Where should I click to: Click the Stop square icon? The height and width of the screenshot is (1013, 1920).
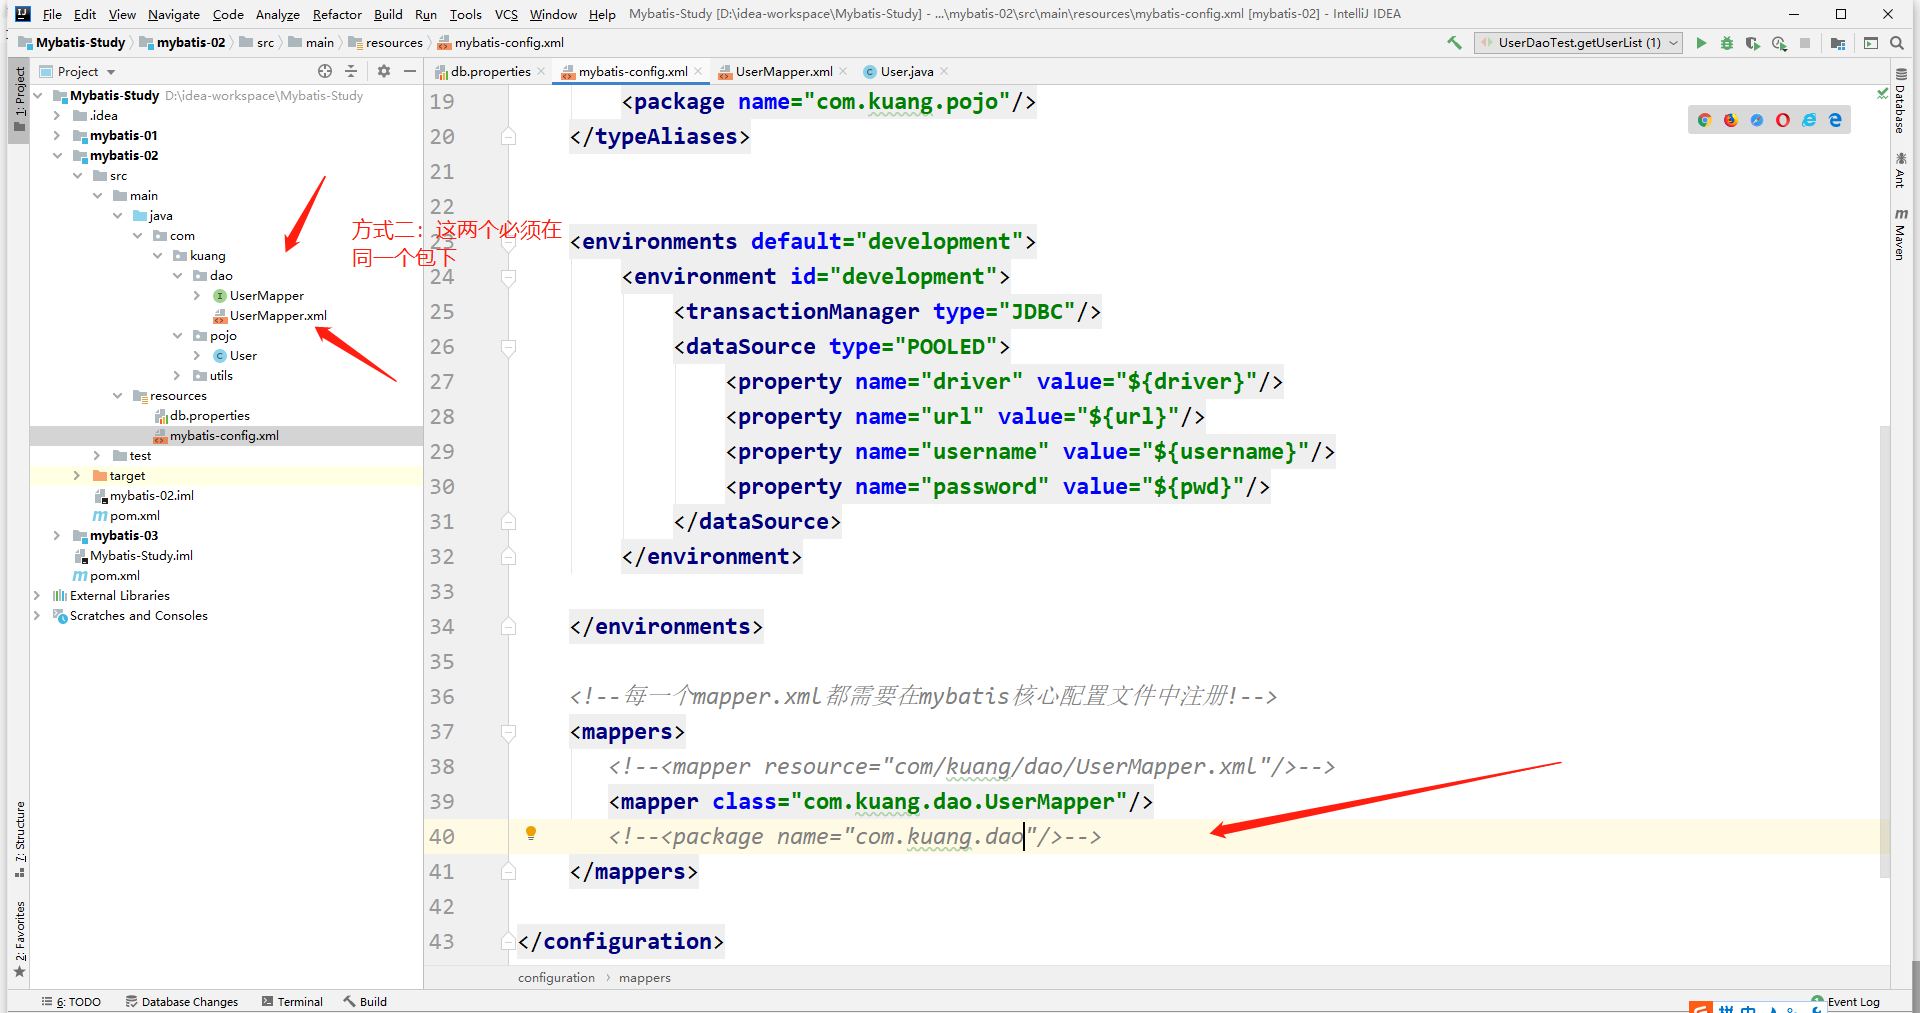point(1805,43)
